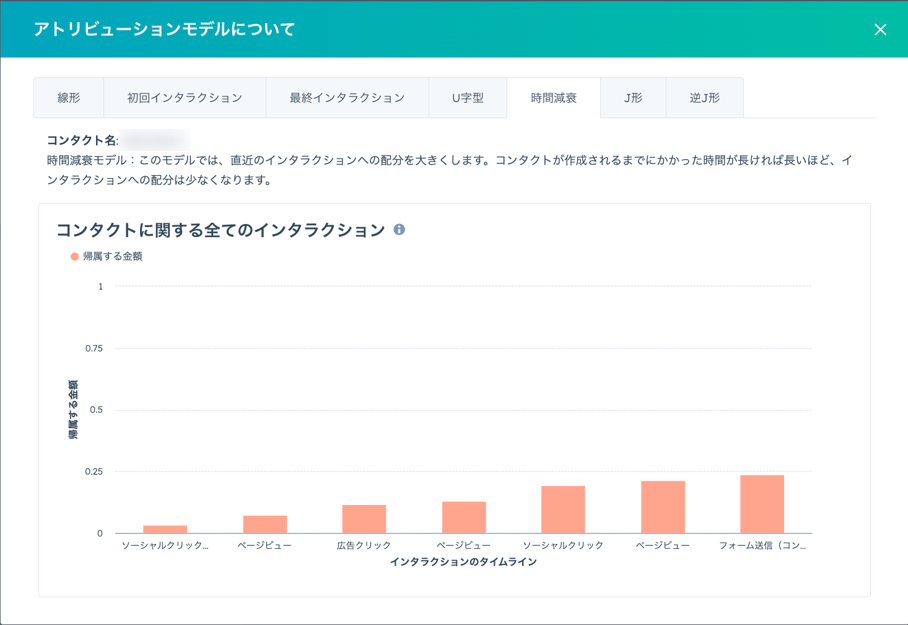Click the 広告クリック x-axis label
Image resolution: width=908 pixels, height=625 pixels.
point(364,546)
